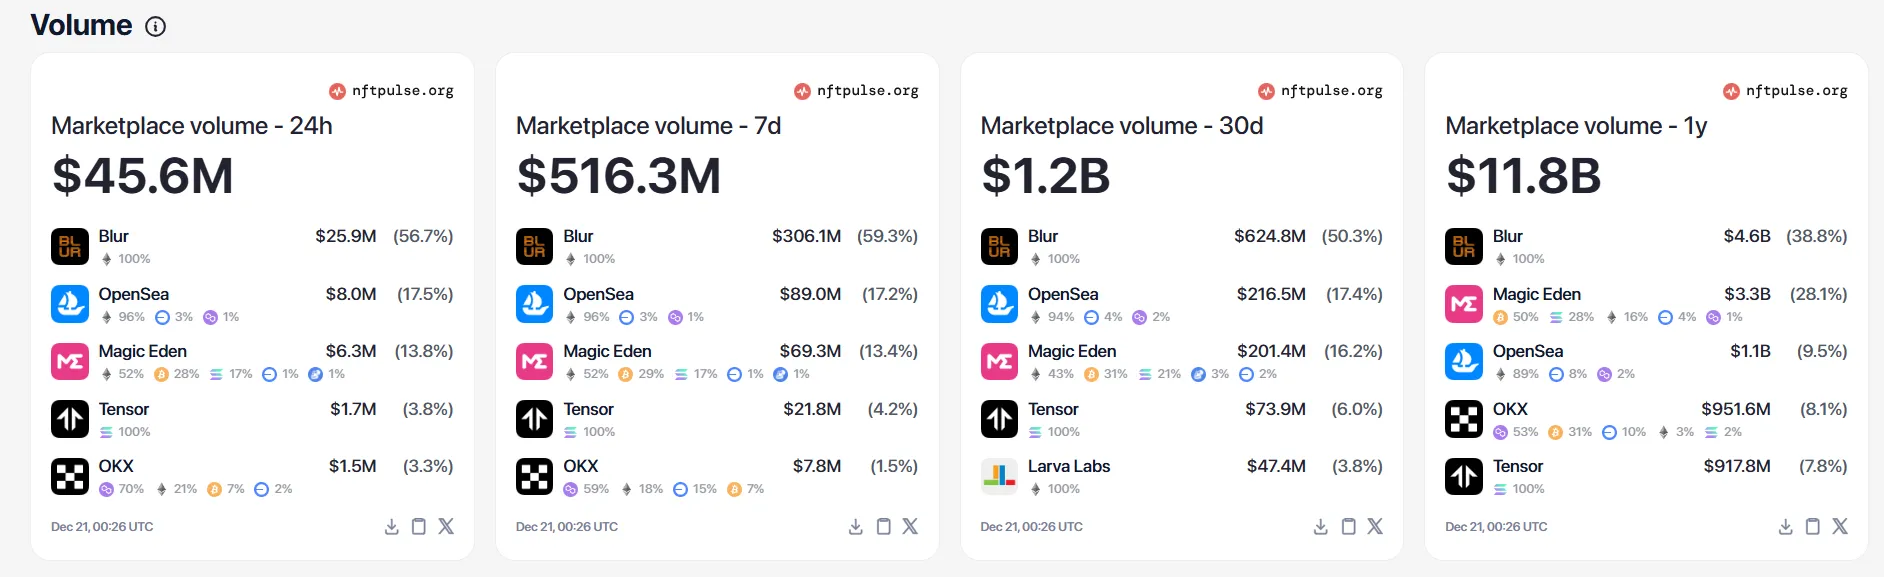This screenshot has height=577, width=1884.
Task: Share the 30d volume card on X
Action: point(1375,527)
